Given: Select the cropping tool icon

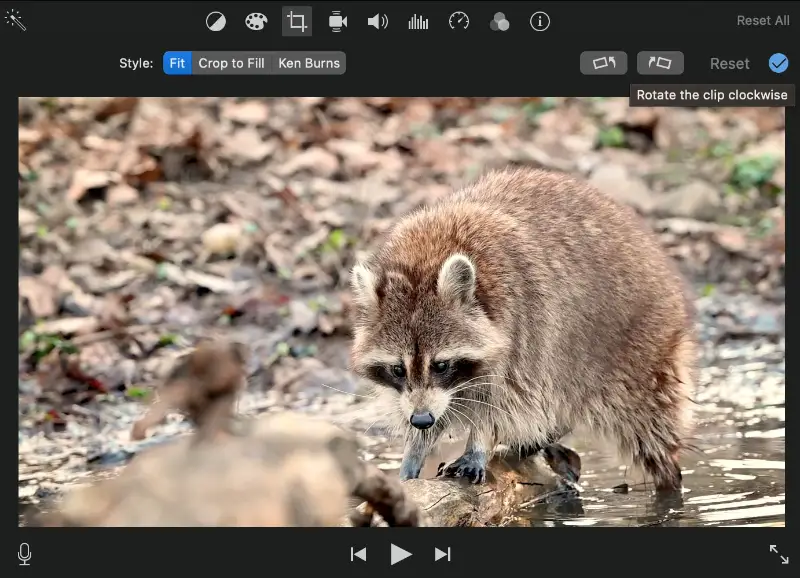Looking at the screenshot, I should pyautogui.click(x=297, y=21).
